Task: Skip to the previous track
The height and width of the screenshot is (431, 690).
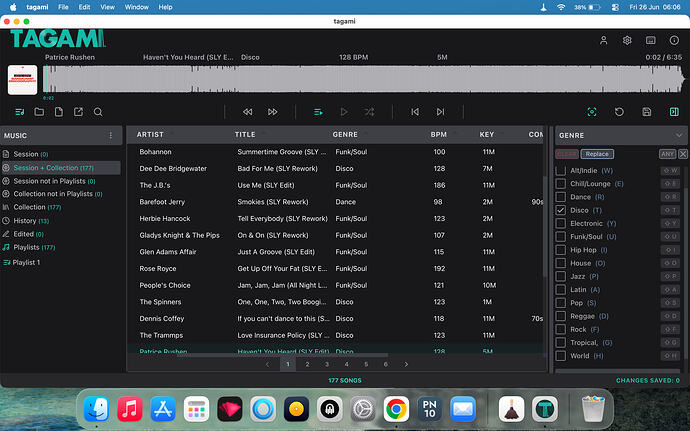Action: pyautogui.click(x=415, y=112)
